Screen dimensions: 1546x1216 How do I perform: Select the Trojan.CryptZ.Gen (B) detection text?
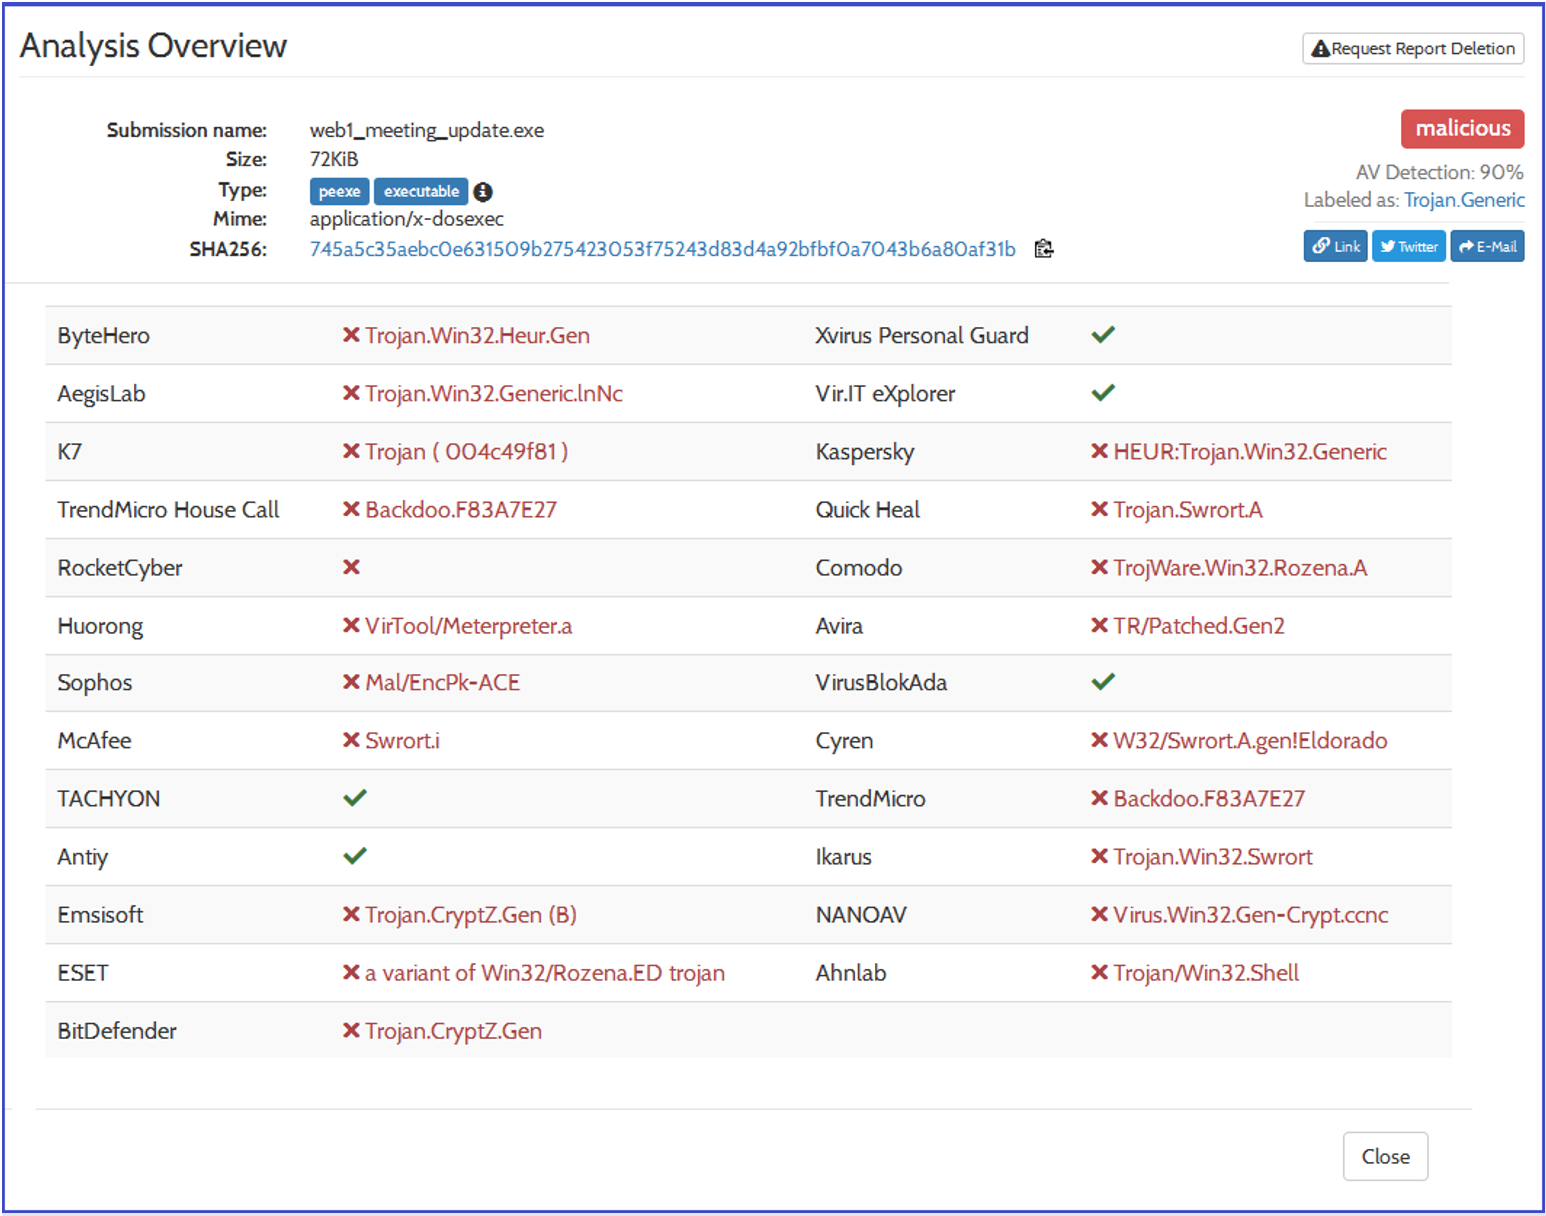[471, 914]
